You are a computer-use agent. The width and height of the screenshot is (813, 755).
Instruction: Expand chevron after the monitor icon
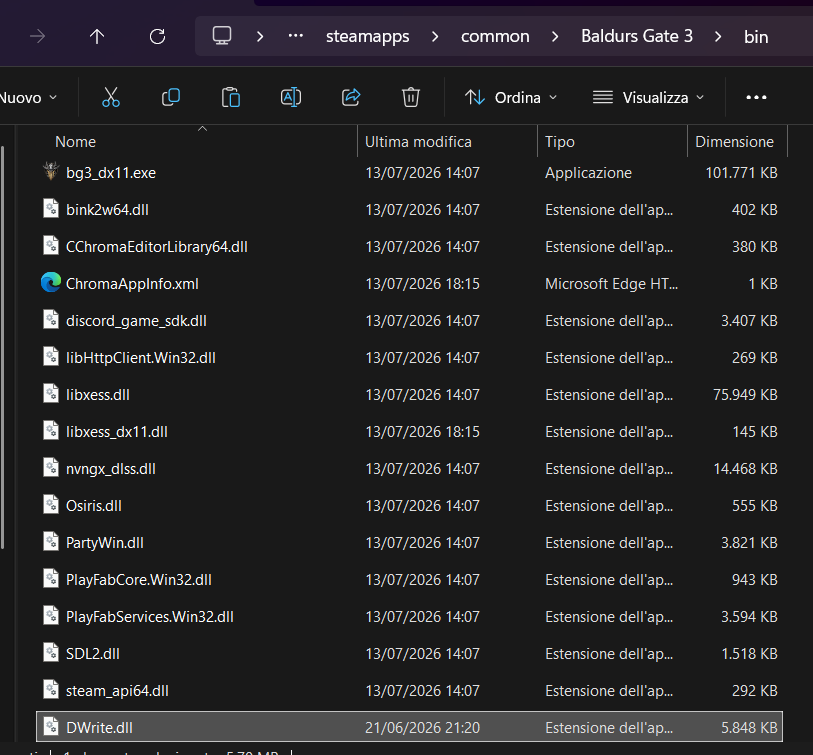point(260,36)
